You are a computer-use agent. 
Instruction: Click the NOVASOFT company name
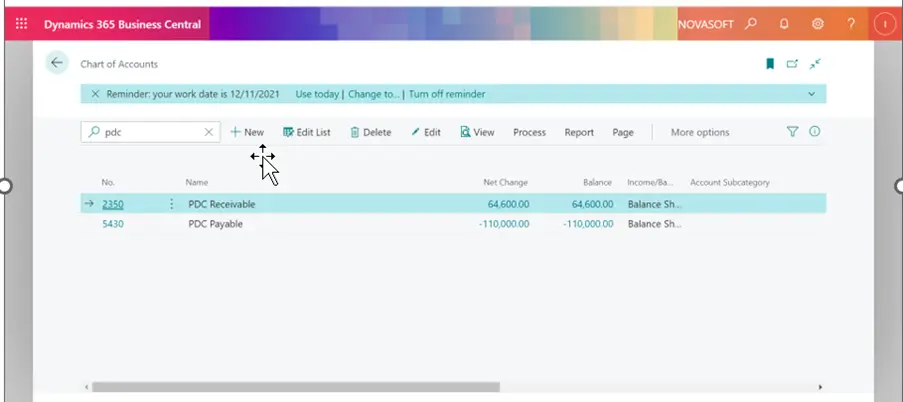(706, 24)
